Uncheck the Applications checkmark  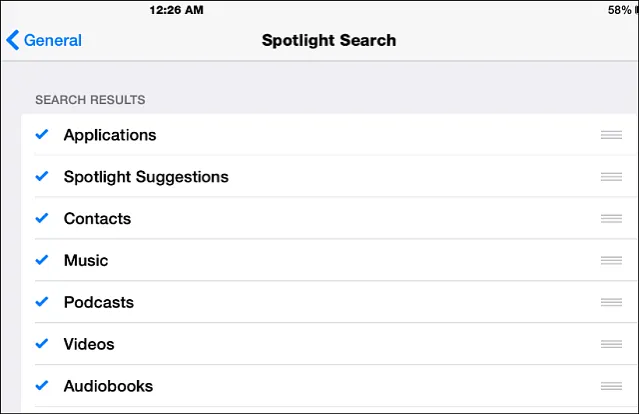pyautogui.click(x=41, y=134)
